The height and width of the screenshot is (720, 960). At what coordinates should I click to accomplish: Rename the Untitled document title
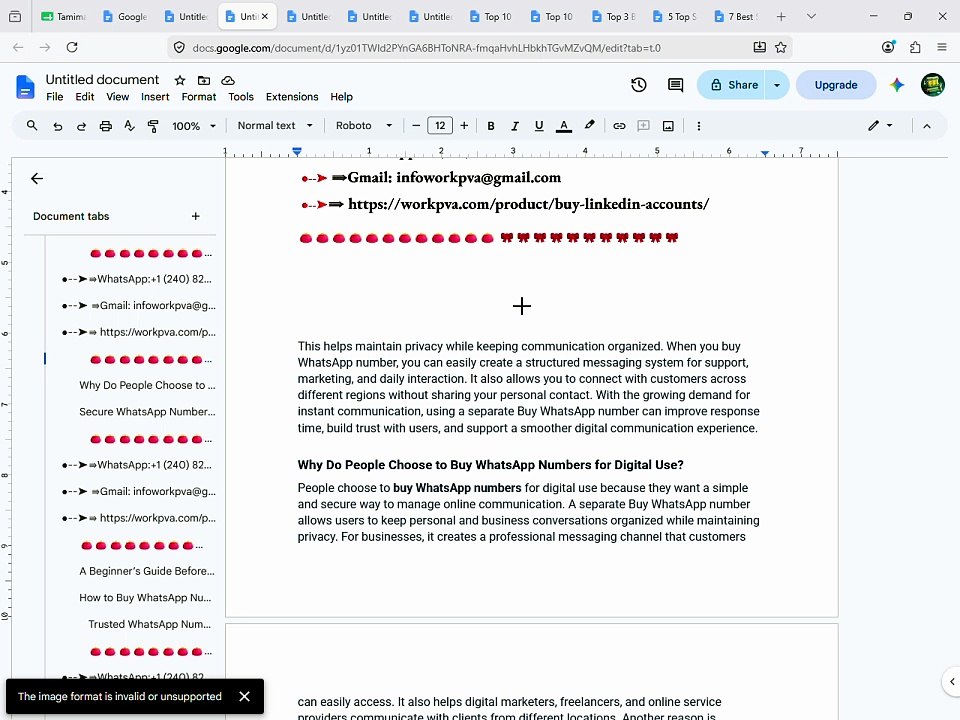click(102, 80)
